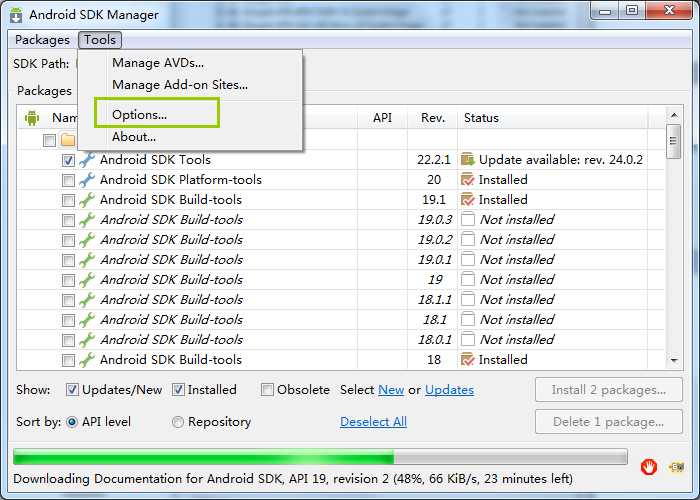The image size is (700, 500).
Task: Enable the Obsolete show filter
Action: (267, 390)
